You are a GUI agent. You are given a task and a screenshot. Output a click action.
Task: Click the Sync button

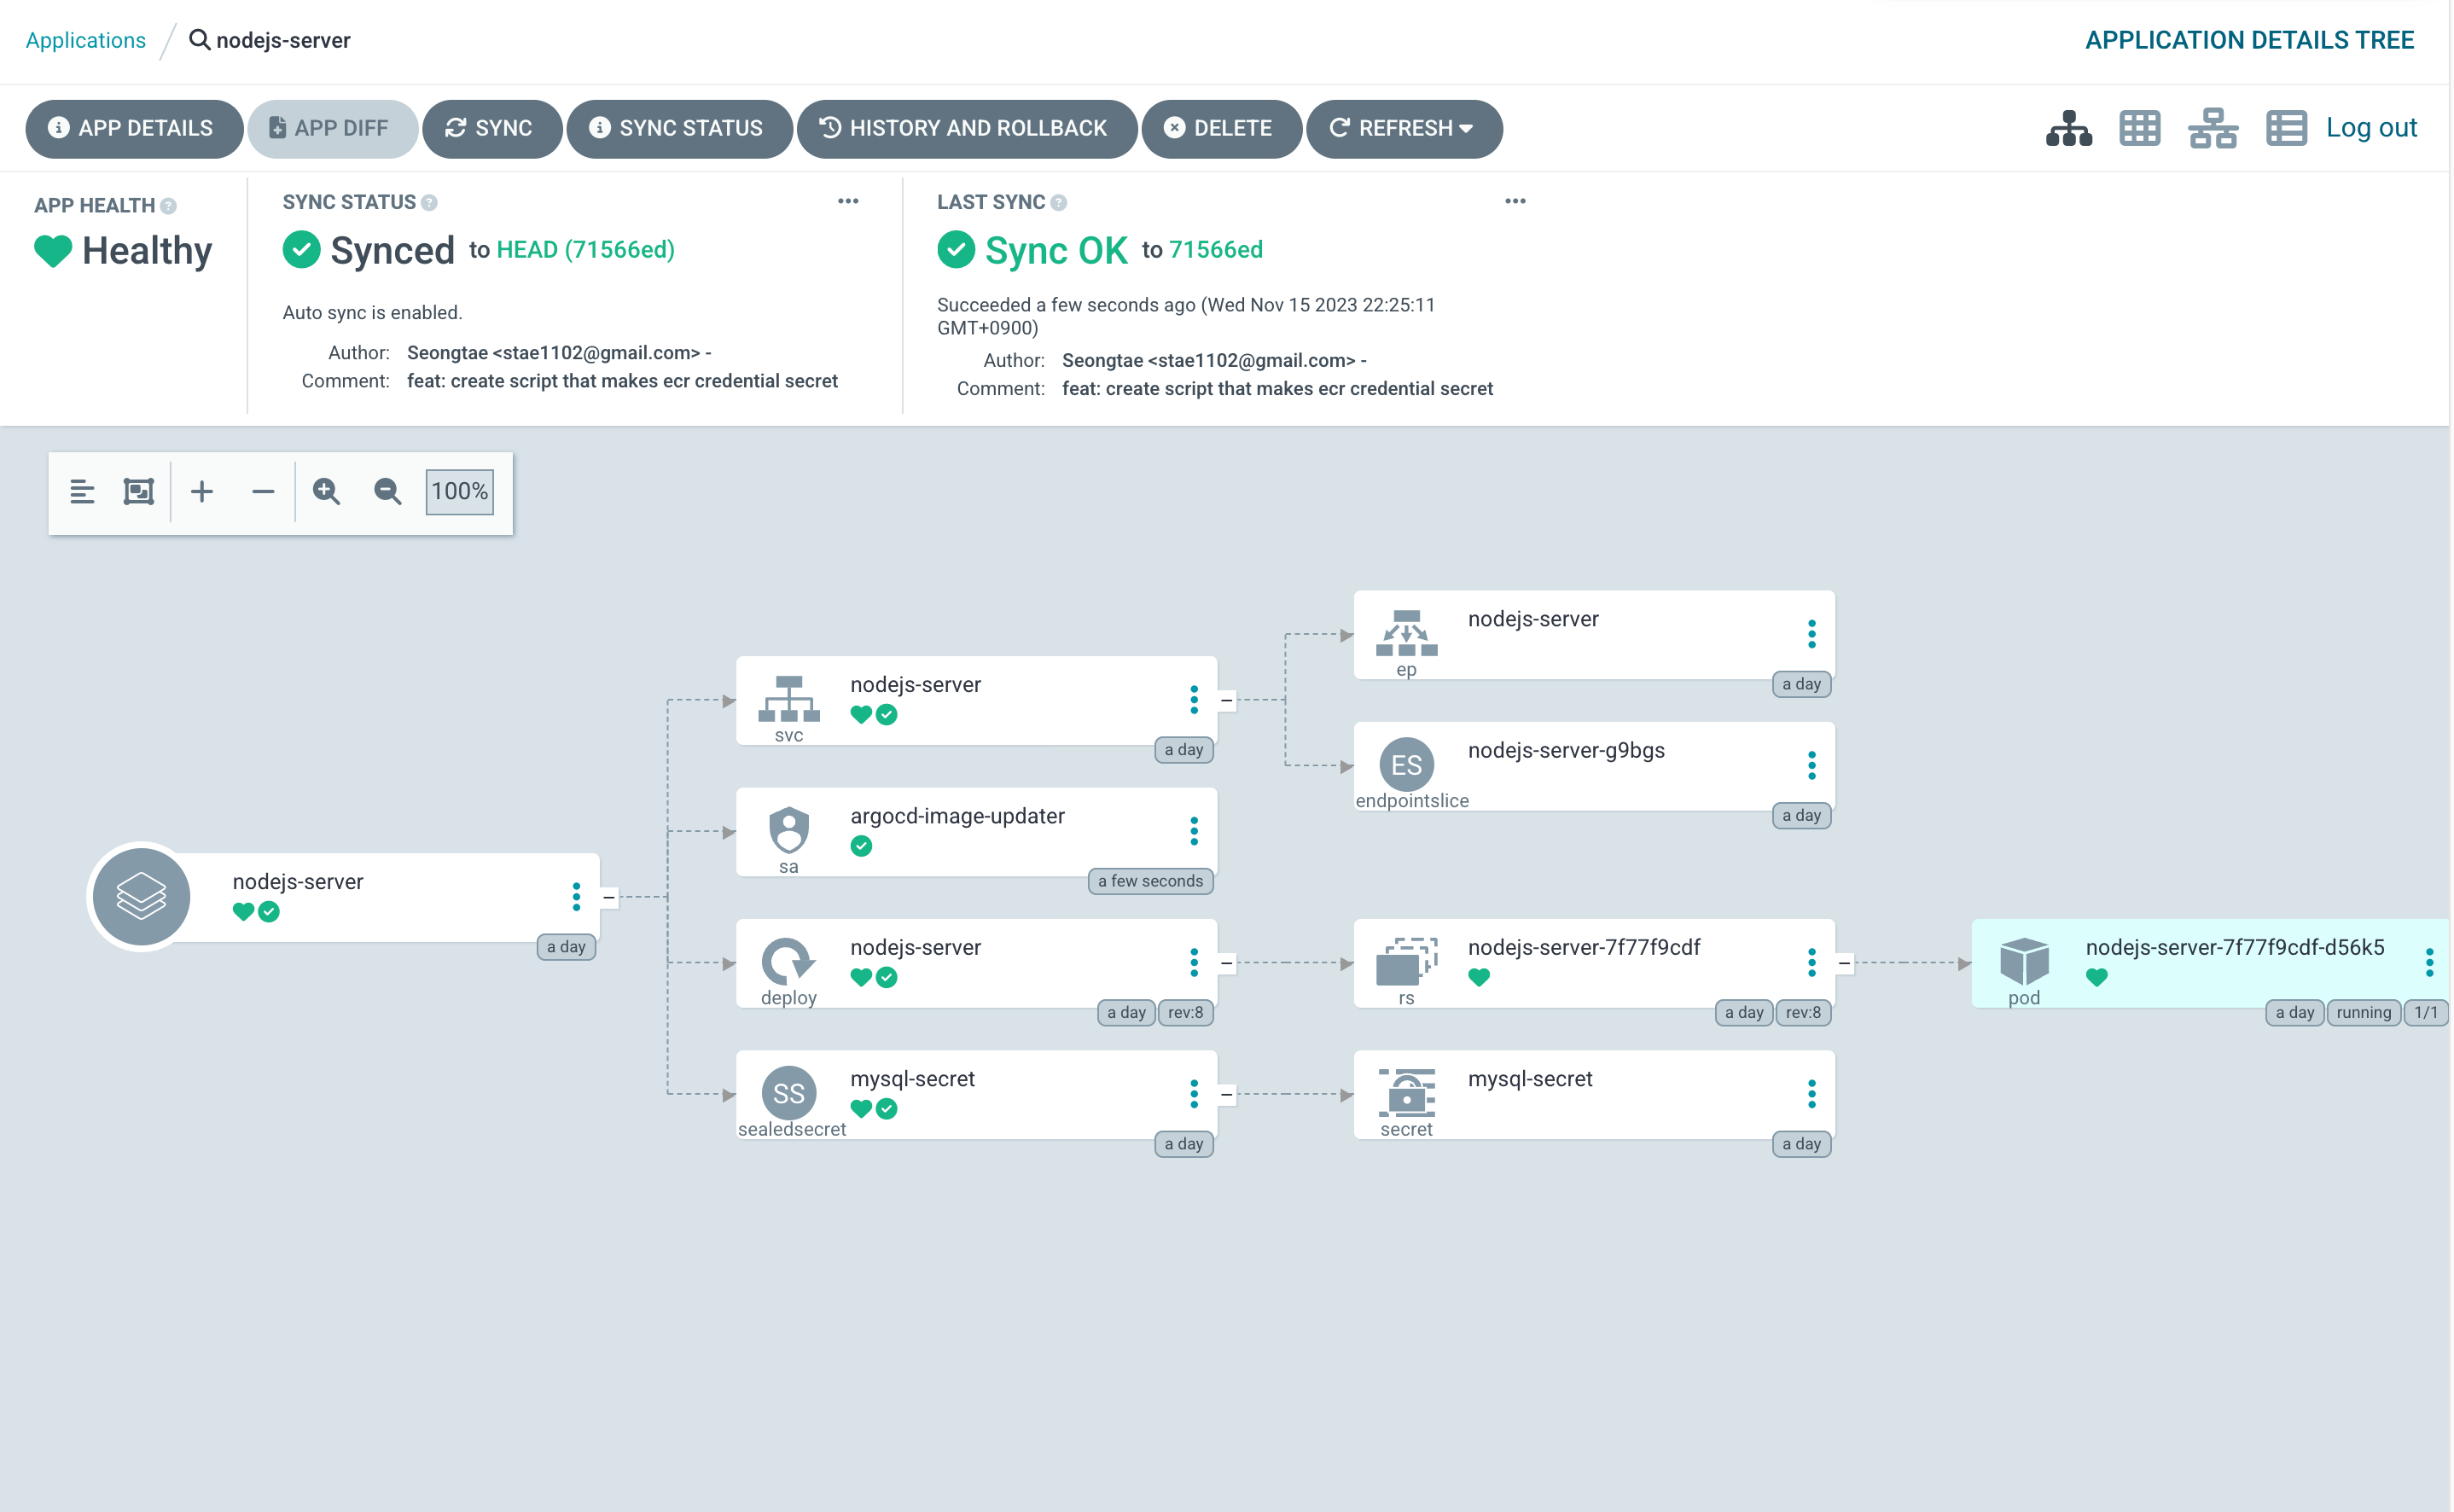[x=491, y=128]
